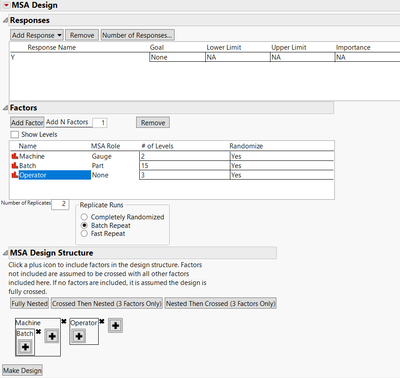Click the red bar icon beside Machine factor
This screenshot has height=378, width=400.
click(x=15, y=156)
